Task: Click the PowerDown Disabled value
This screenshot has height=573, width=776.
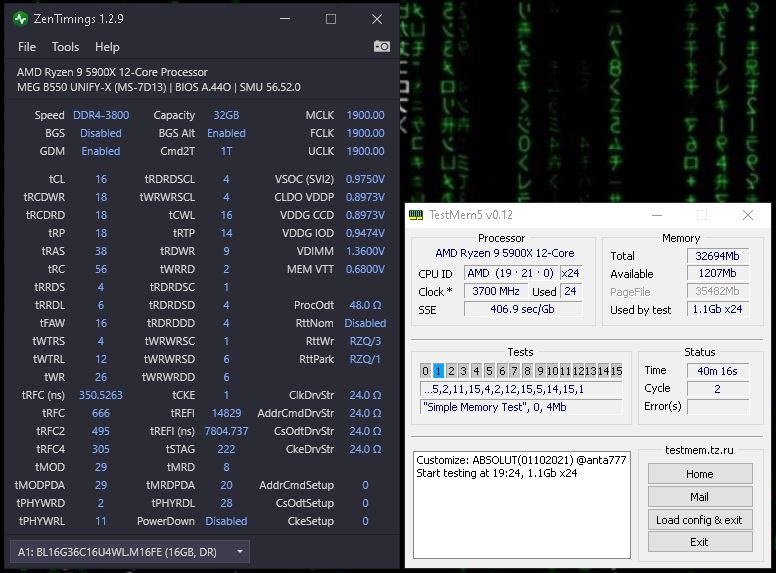Action: point(226,522)
